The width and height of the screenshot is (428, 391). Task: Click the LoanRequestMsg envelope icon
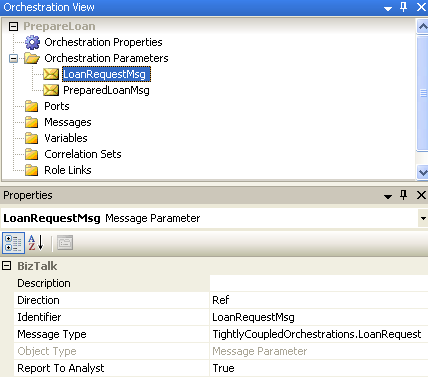[51, 74]
